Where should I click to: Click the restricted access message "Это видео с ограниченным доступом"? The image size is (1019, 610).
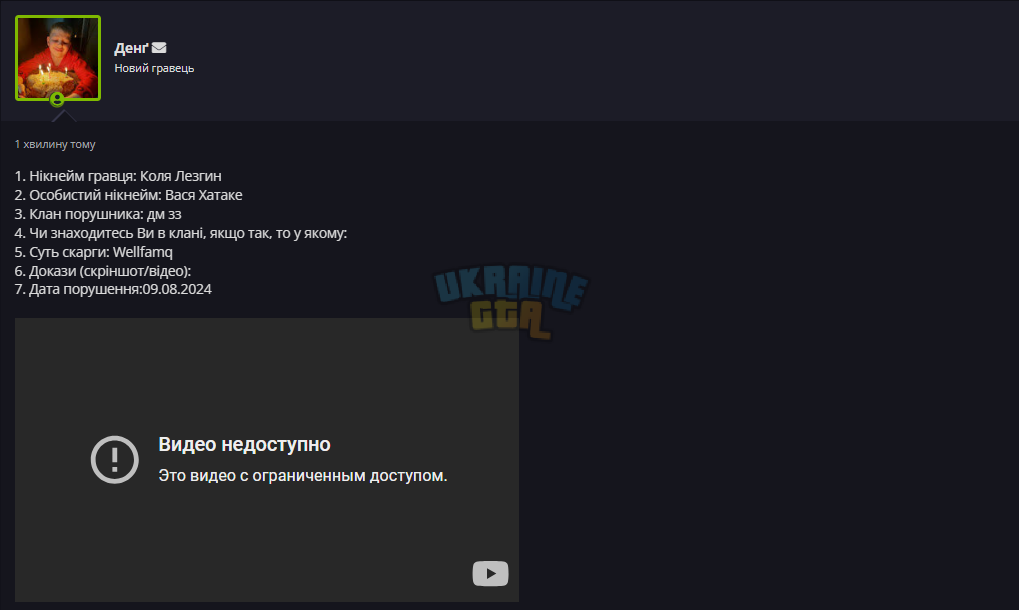pyautogui.click(x=303, y=476)
